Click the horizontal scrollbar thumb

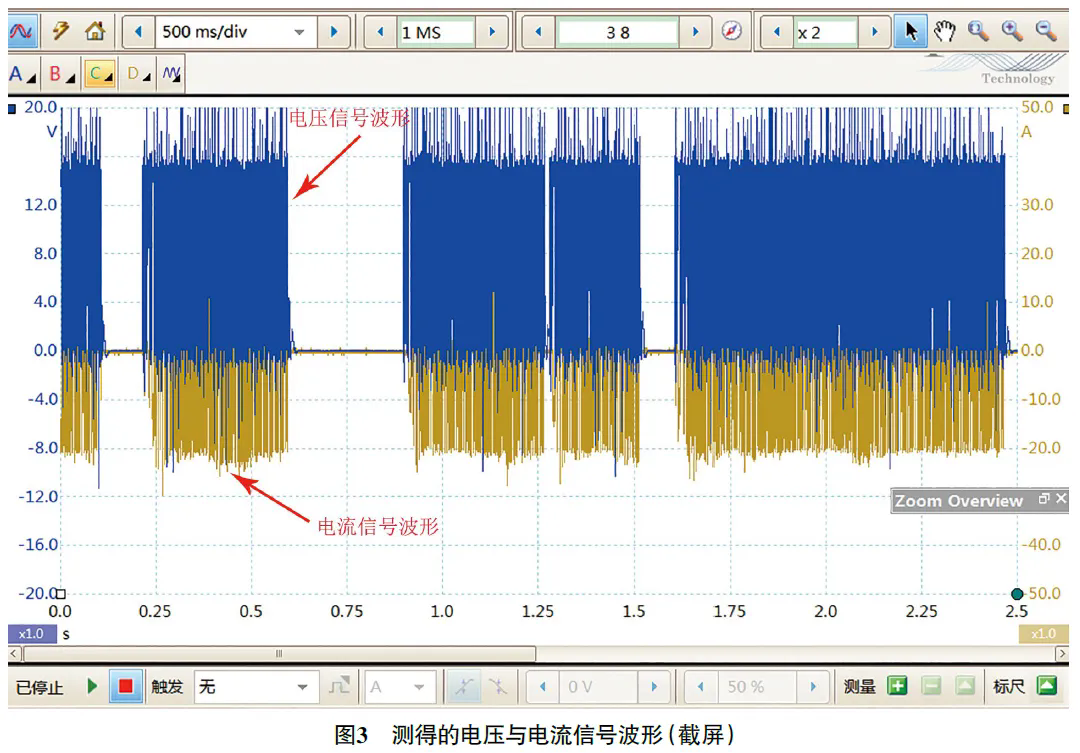[279, 653]
